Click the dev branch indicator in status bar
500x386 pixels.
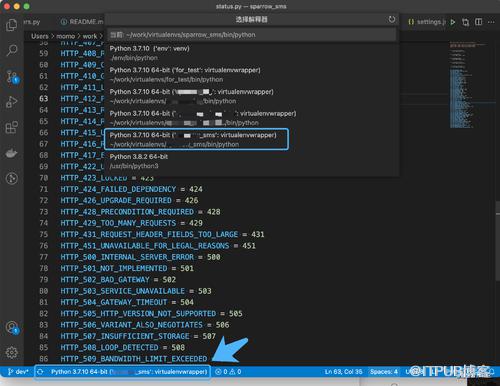pyautogui.click(x=18, y=371)
